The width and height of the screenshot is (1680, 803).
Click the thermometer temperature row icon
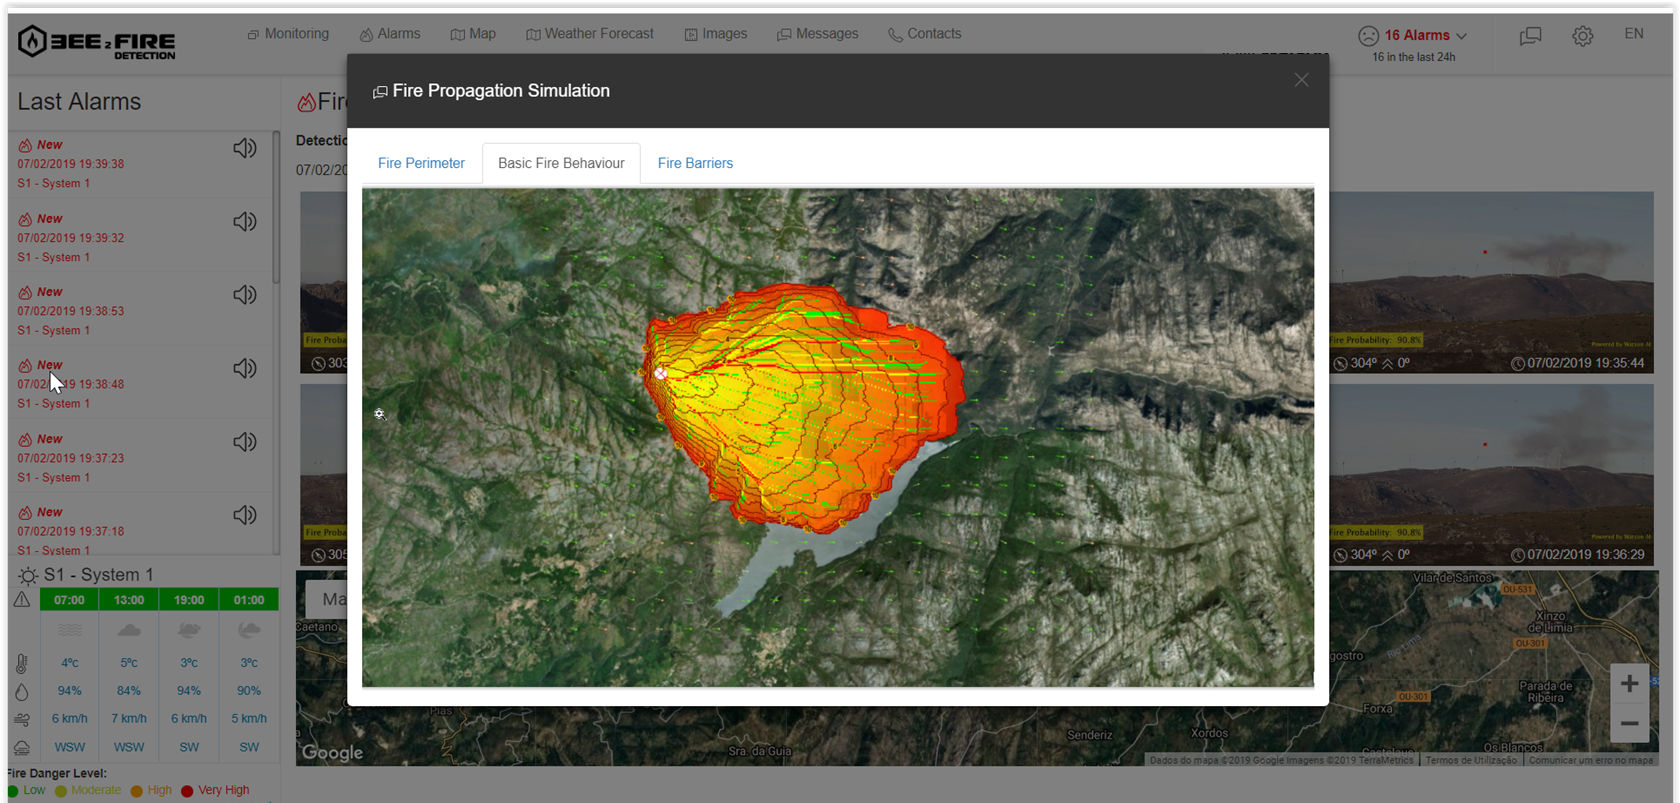[22, 663]
